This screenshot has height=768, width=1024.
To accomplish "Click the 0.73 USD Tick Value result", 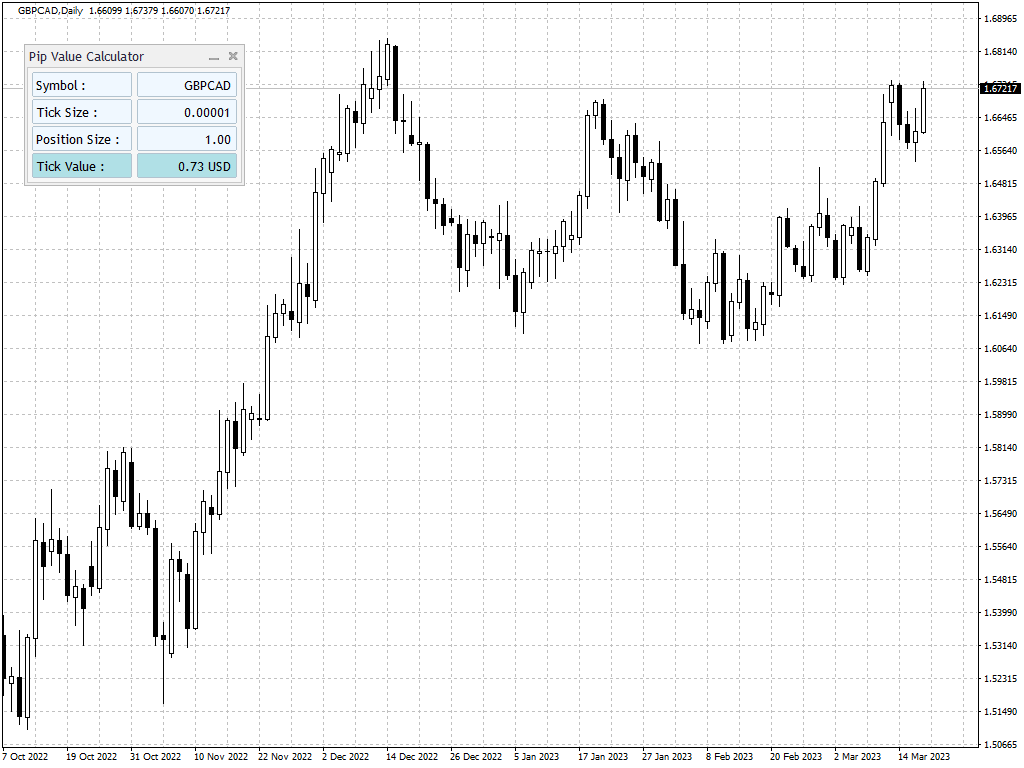I will click(187, 166).
